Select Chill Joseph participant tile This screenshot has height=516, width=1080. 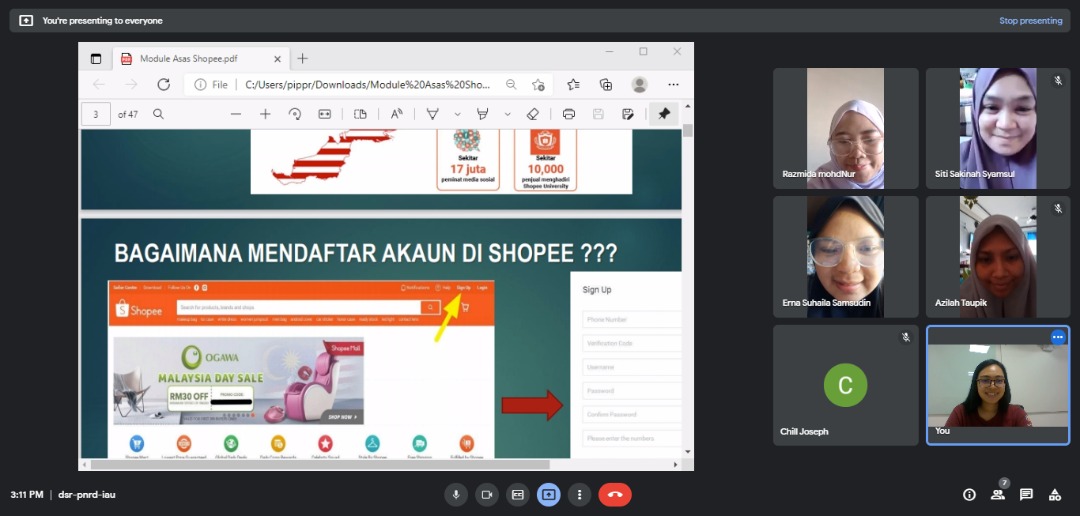846,385
